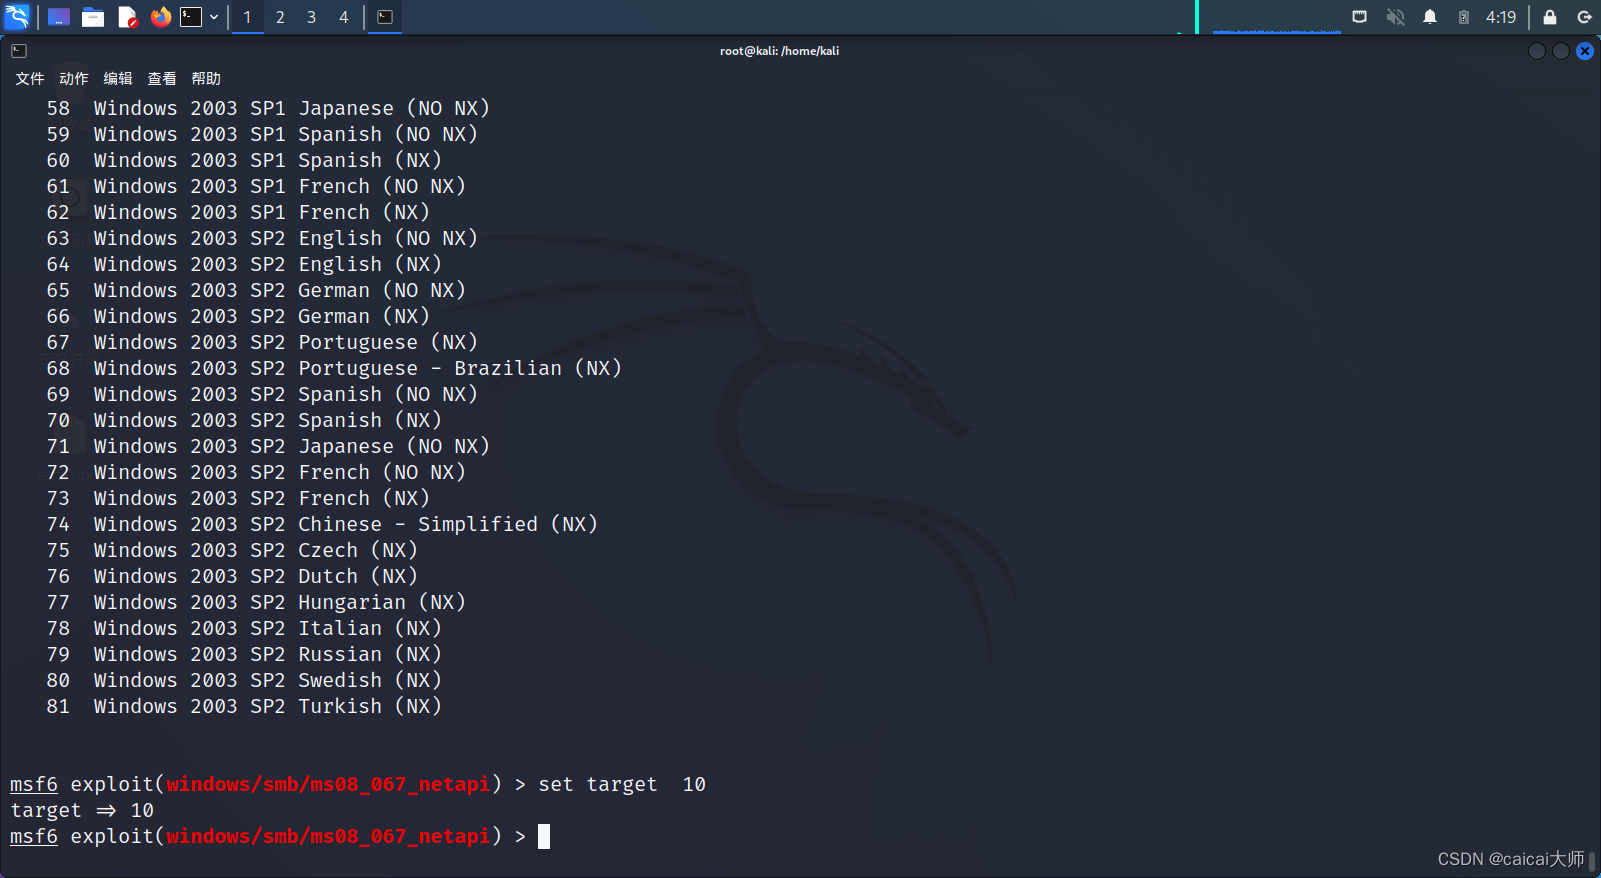Open the clock showing 4:19
This screenshot has width=1601, height=878.
[x=1501, y=17]
